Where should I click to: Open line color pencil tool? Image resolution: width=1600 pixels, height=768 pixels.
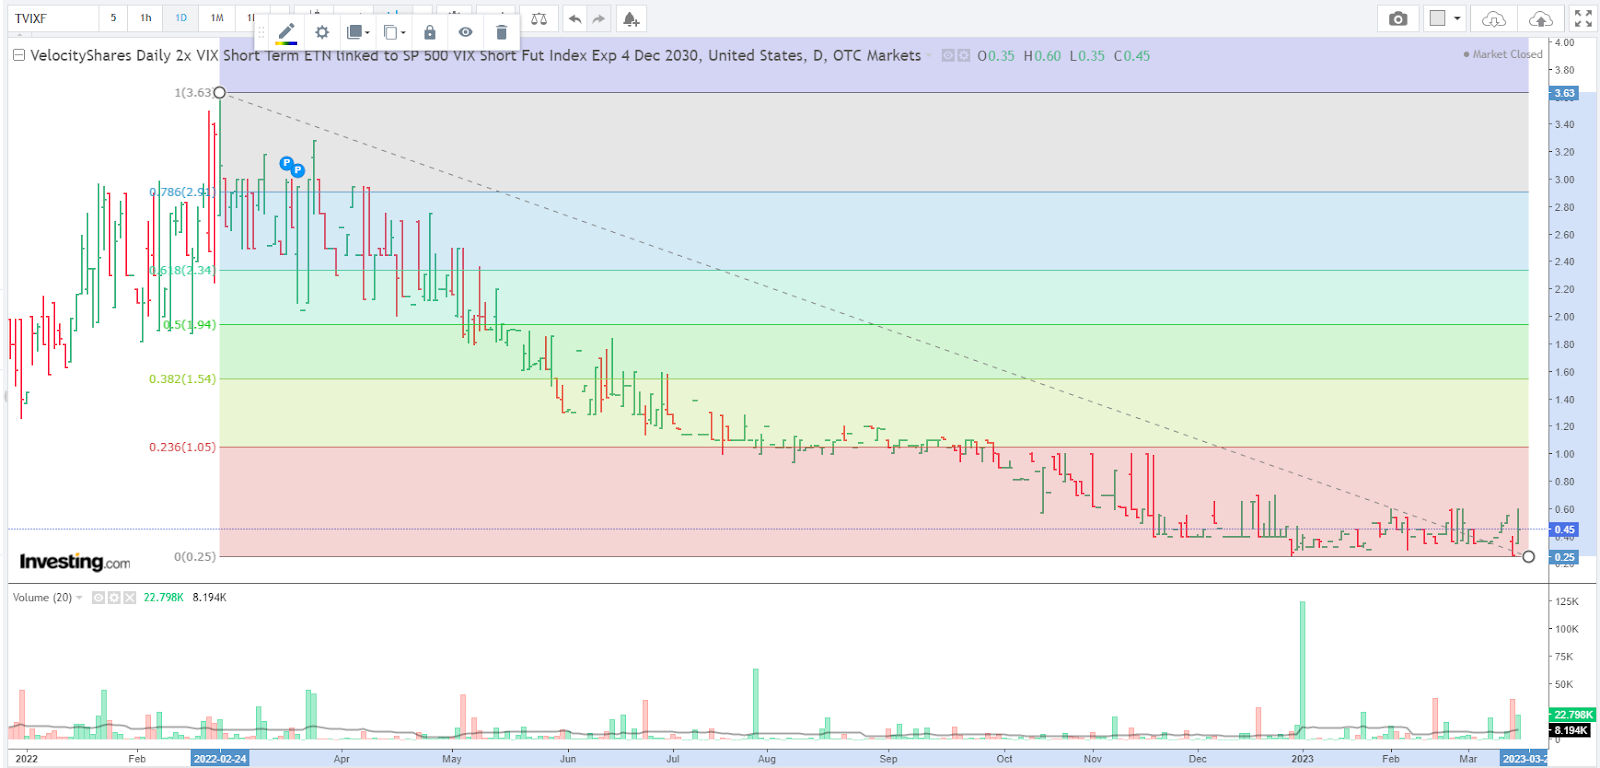286,33
